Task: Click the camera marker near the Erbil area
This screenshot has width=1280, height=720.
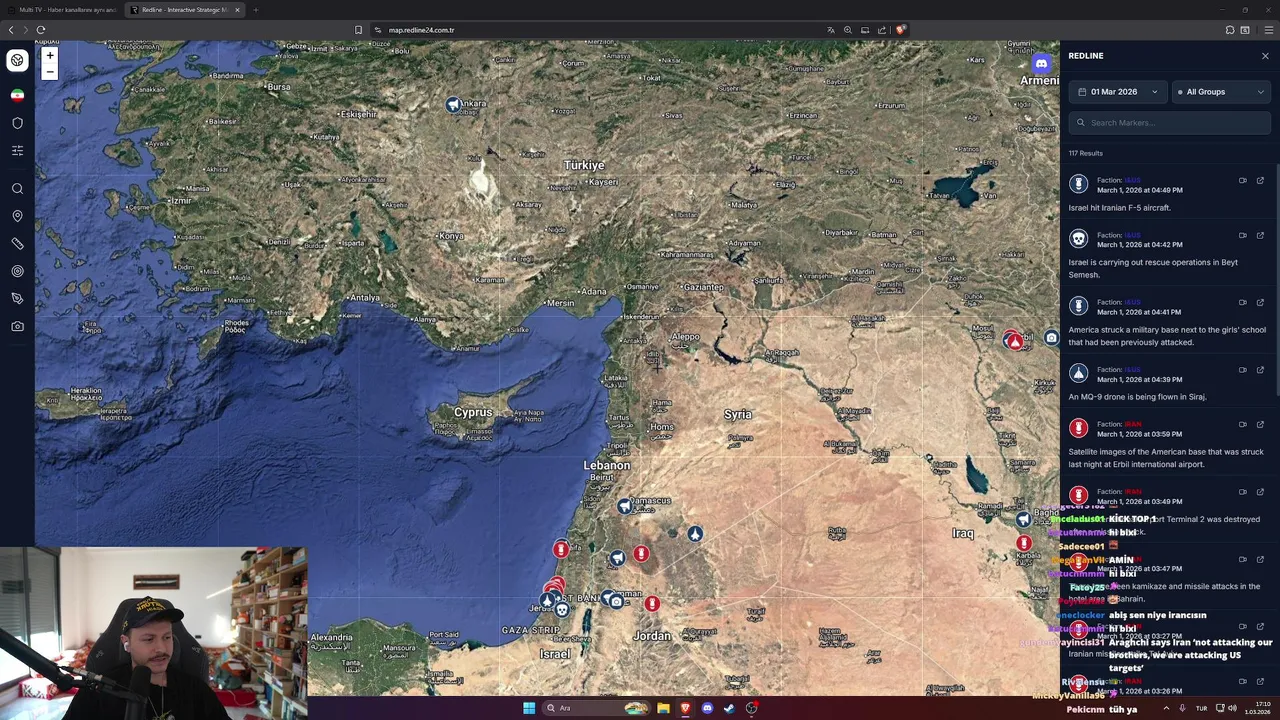Action: (x=1051, y=338)
